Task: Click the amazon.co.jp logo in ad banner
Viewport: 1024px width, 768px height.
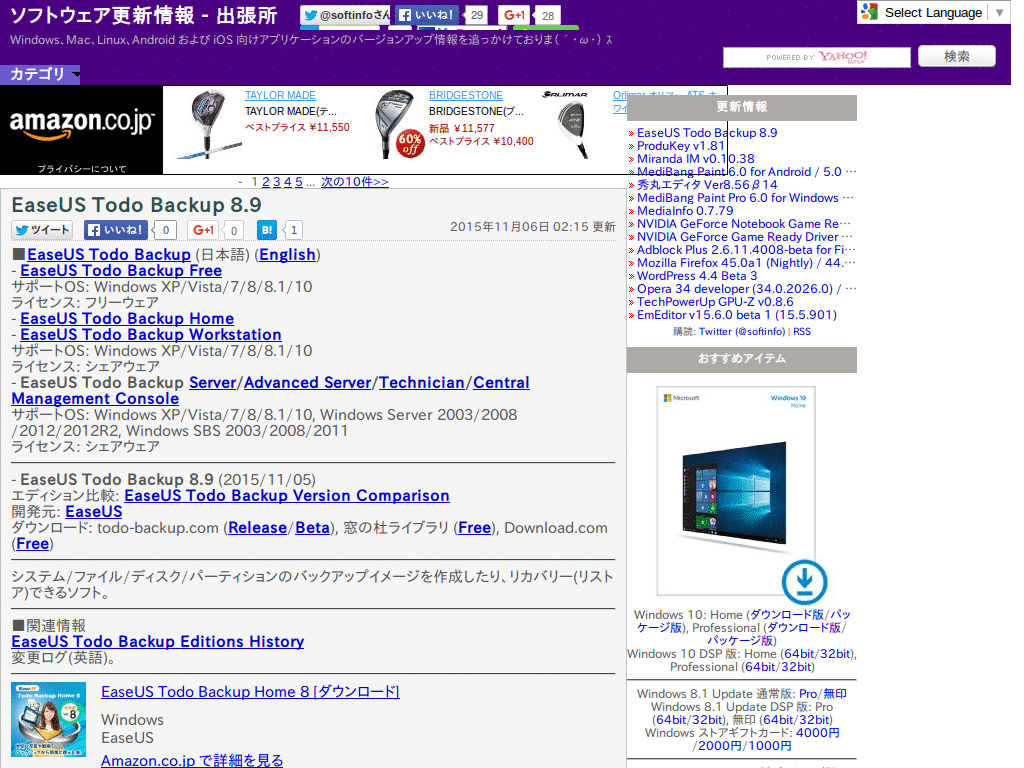Action: [82, 123]
